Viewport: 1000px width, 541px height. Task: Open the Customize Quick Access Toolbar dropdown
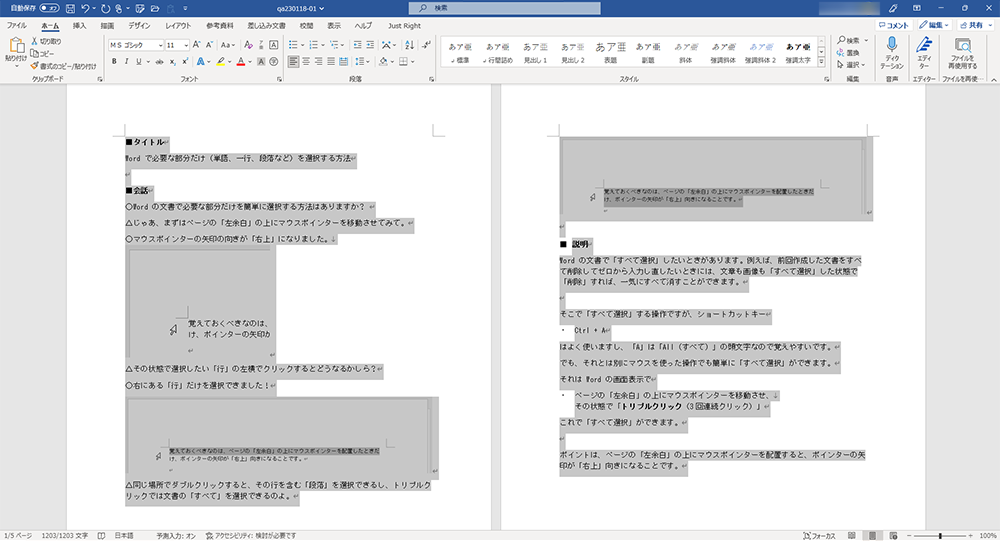click(186, 8)
